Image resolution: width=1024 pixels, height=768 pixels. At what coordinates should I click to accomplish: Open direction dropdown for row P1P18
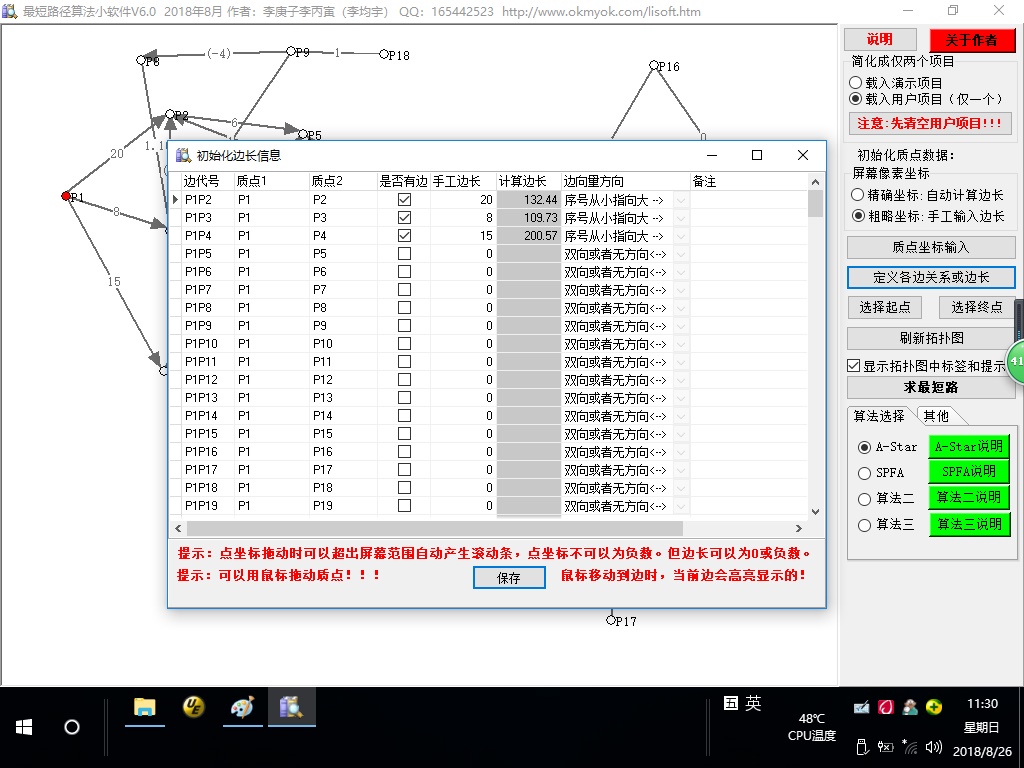point(681,488)
